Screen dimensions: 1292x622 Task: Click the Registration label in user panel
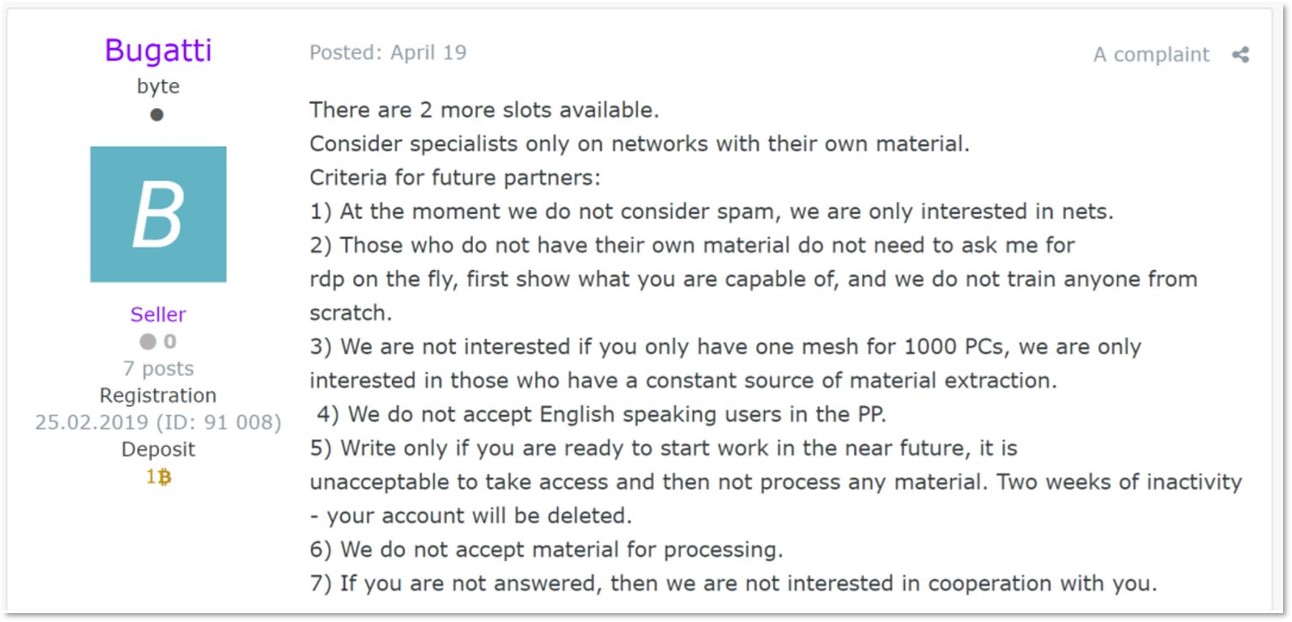click(x=158, y=396)
